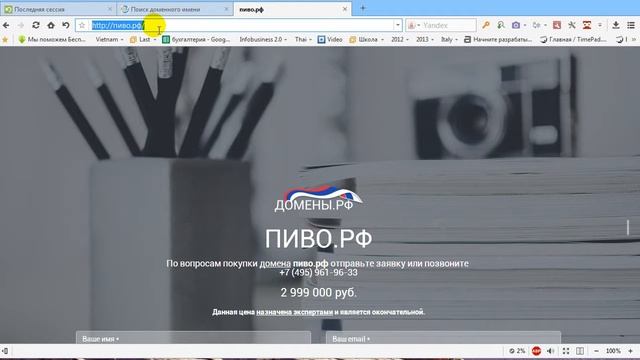The height and width of the screenshot is (360, 640).
Task: Click the URL address field
Action: [x=239, y=25]
